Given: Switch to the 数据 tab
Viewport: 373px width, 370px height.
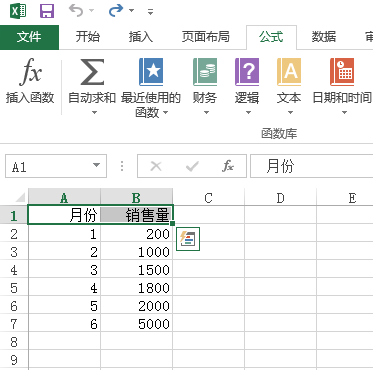Looking at the screenshot, I should click(x=324, y=37).
